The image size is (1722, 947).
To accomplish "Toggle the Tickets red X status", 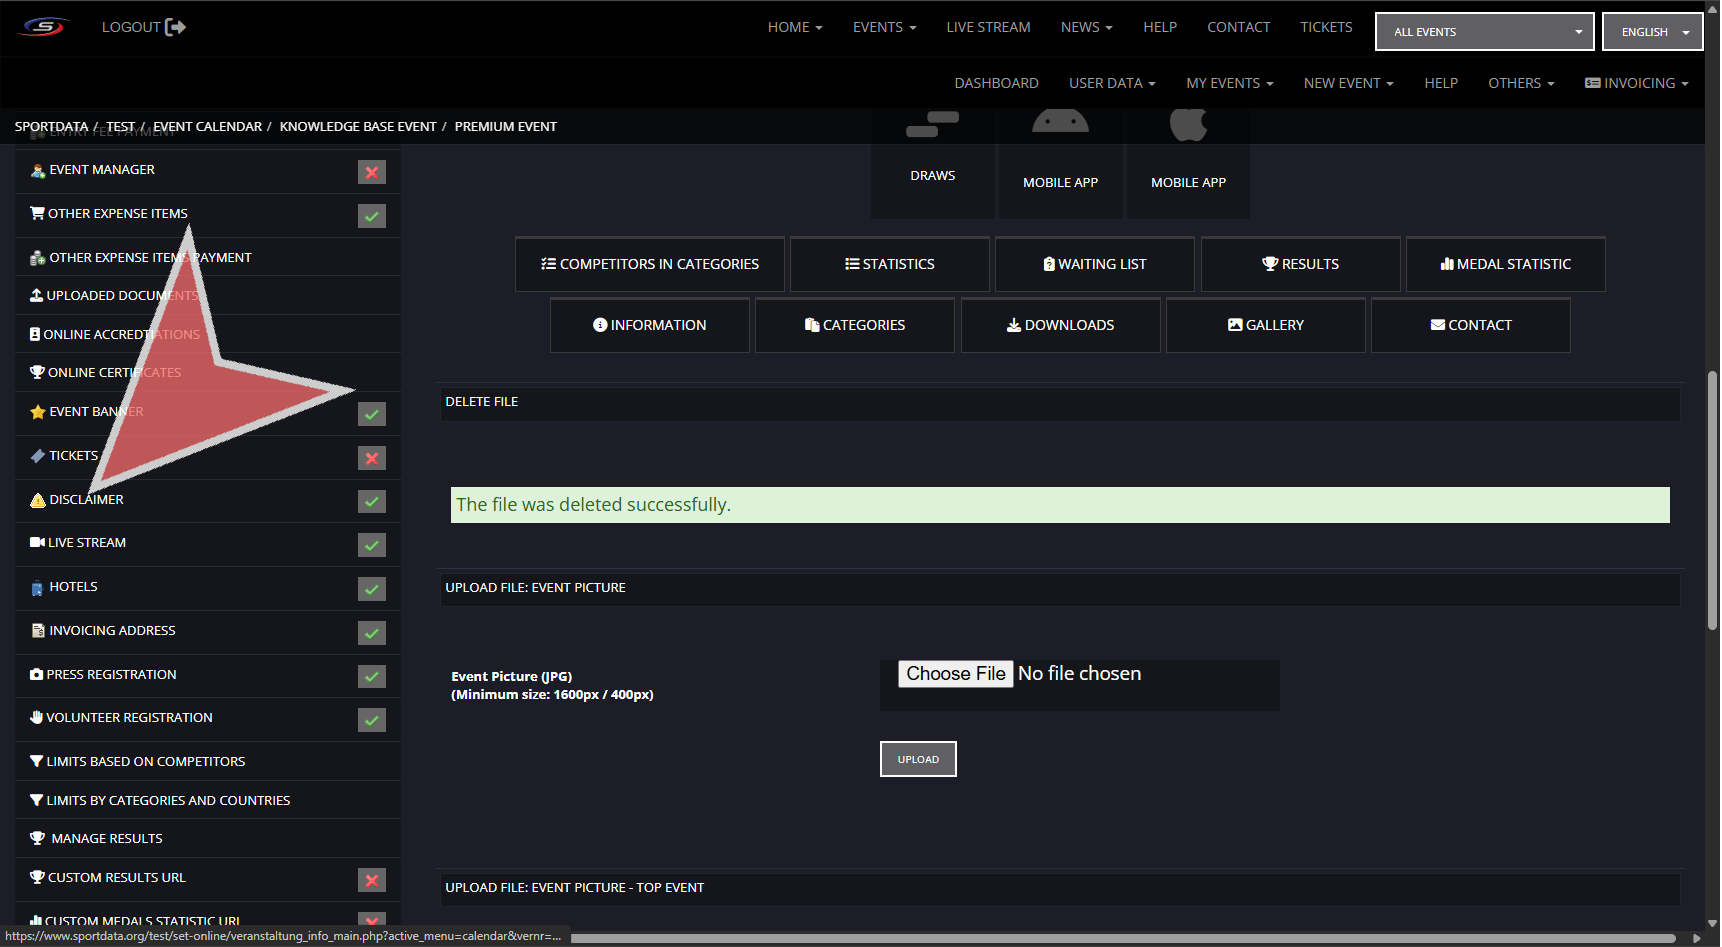I will pyautogui.click(x=372, y=458).
